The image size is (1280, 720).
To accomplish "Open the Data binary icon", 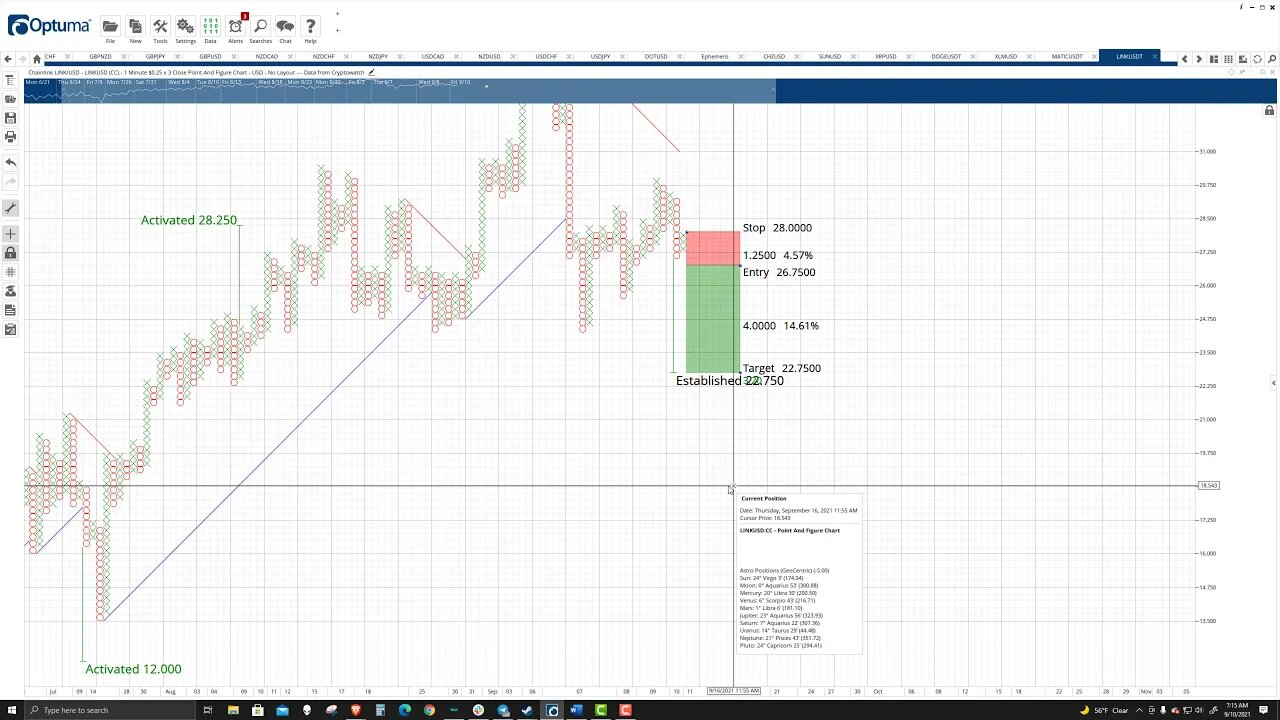I will tap(210, 27).
